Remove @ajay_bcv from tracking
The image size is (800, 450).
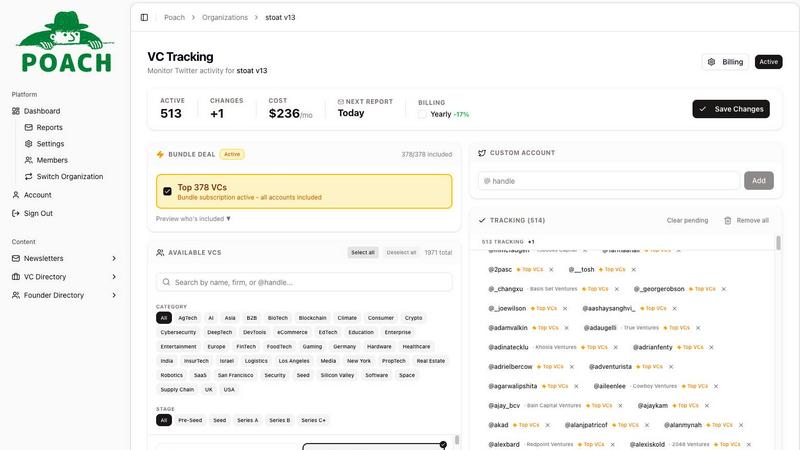coord(620,406)
